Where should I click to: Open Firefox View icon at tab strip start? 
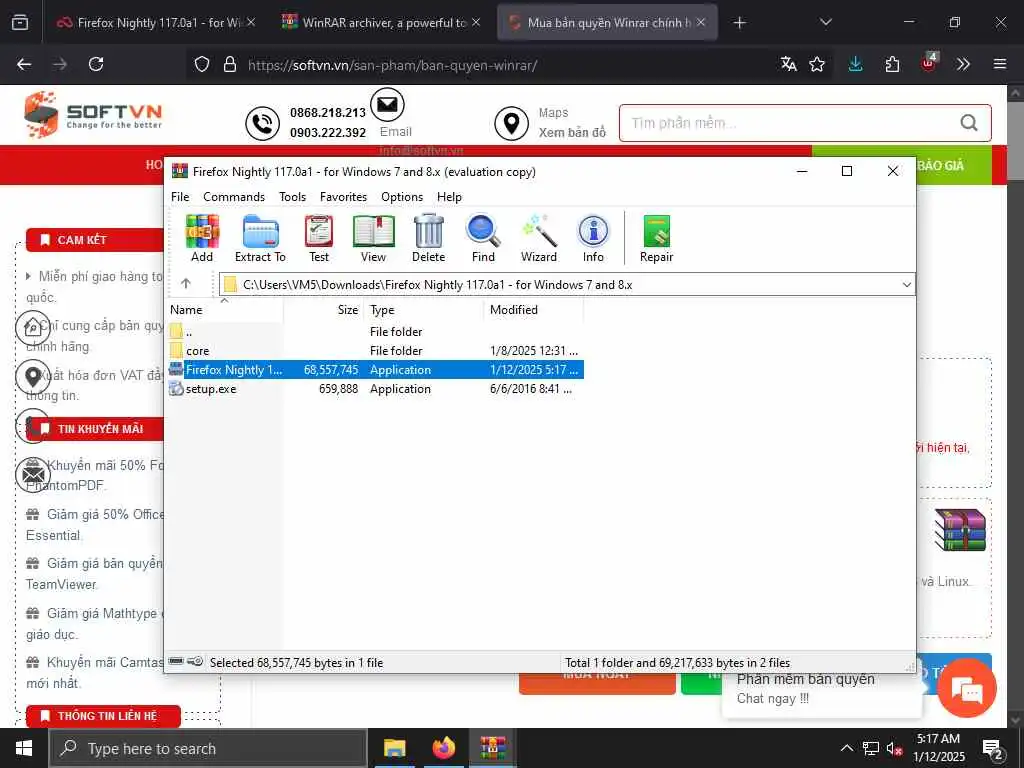[x=20, y=22]
